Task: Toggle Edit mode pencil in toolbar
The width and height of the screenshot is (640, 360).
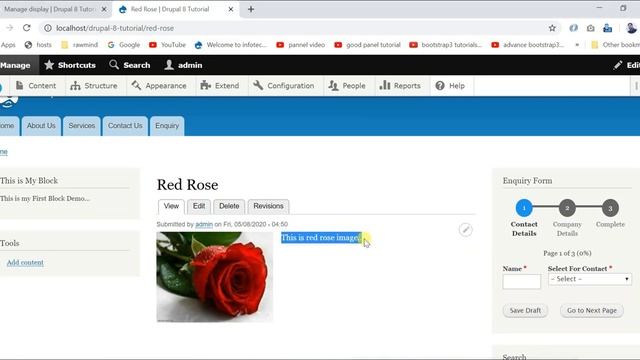Action: pyautogui.click(x=627, y=65)
